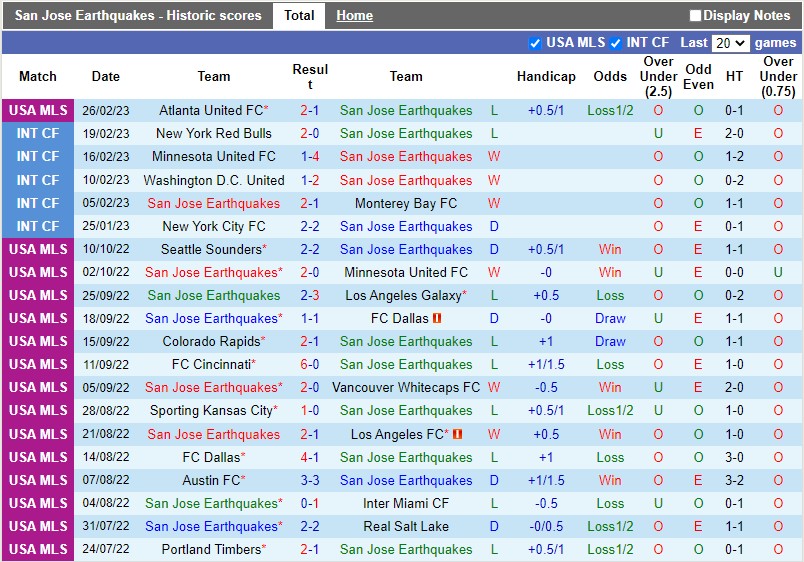Click the HT column header
The width and height of the screenshot is (804, 562).
point(734,76)
